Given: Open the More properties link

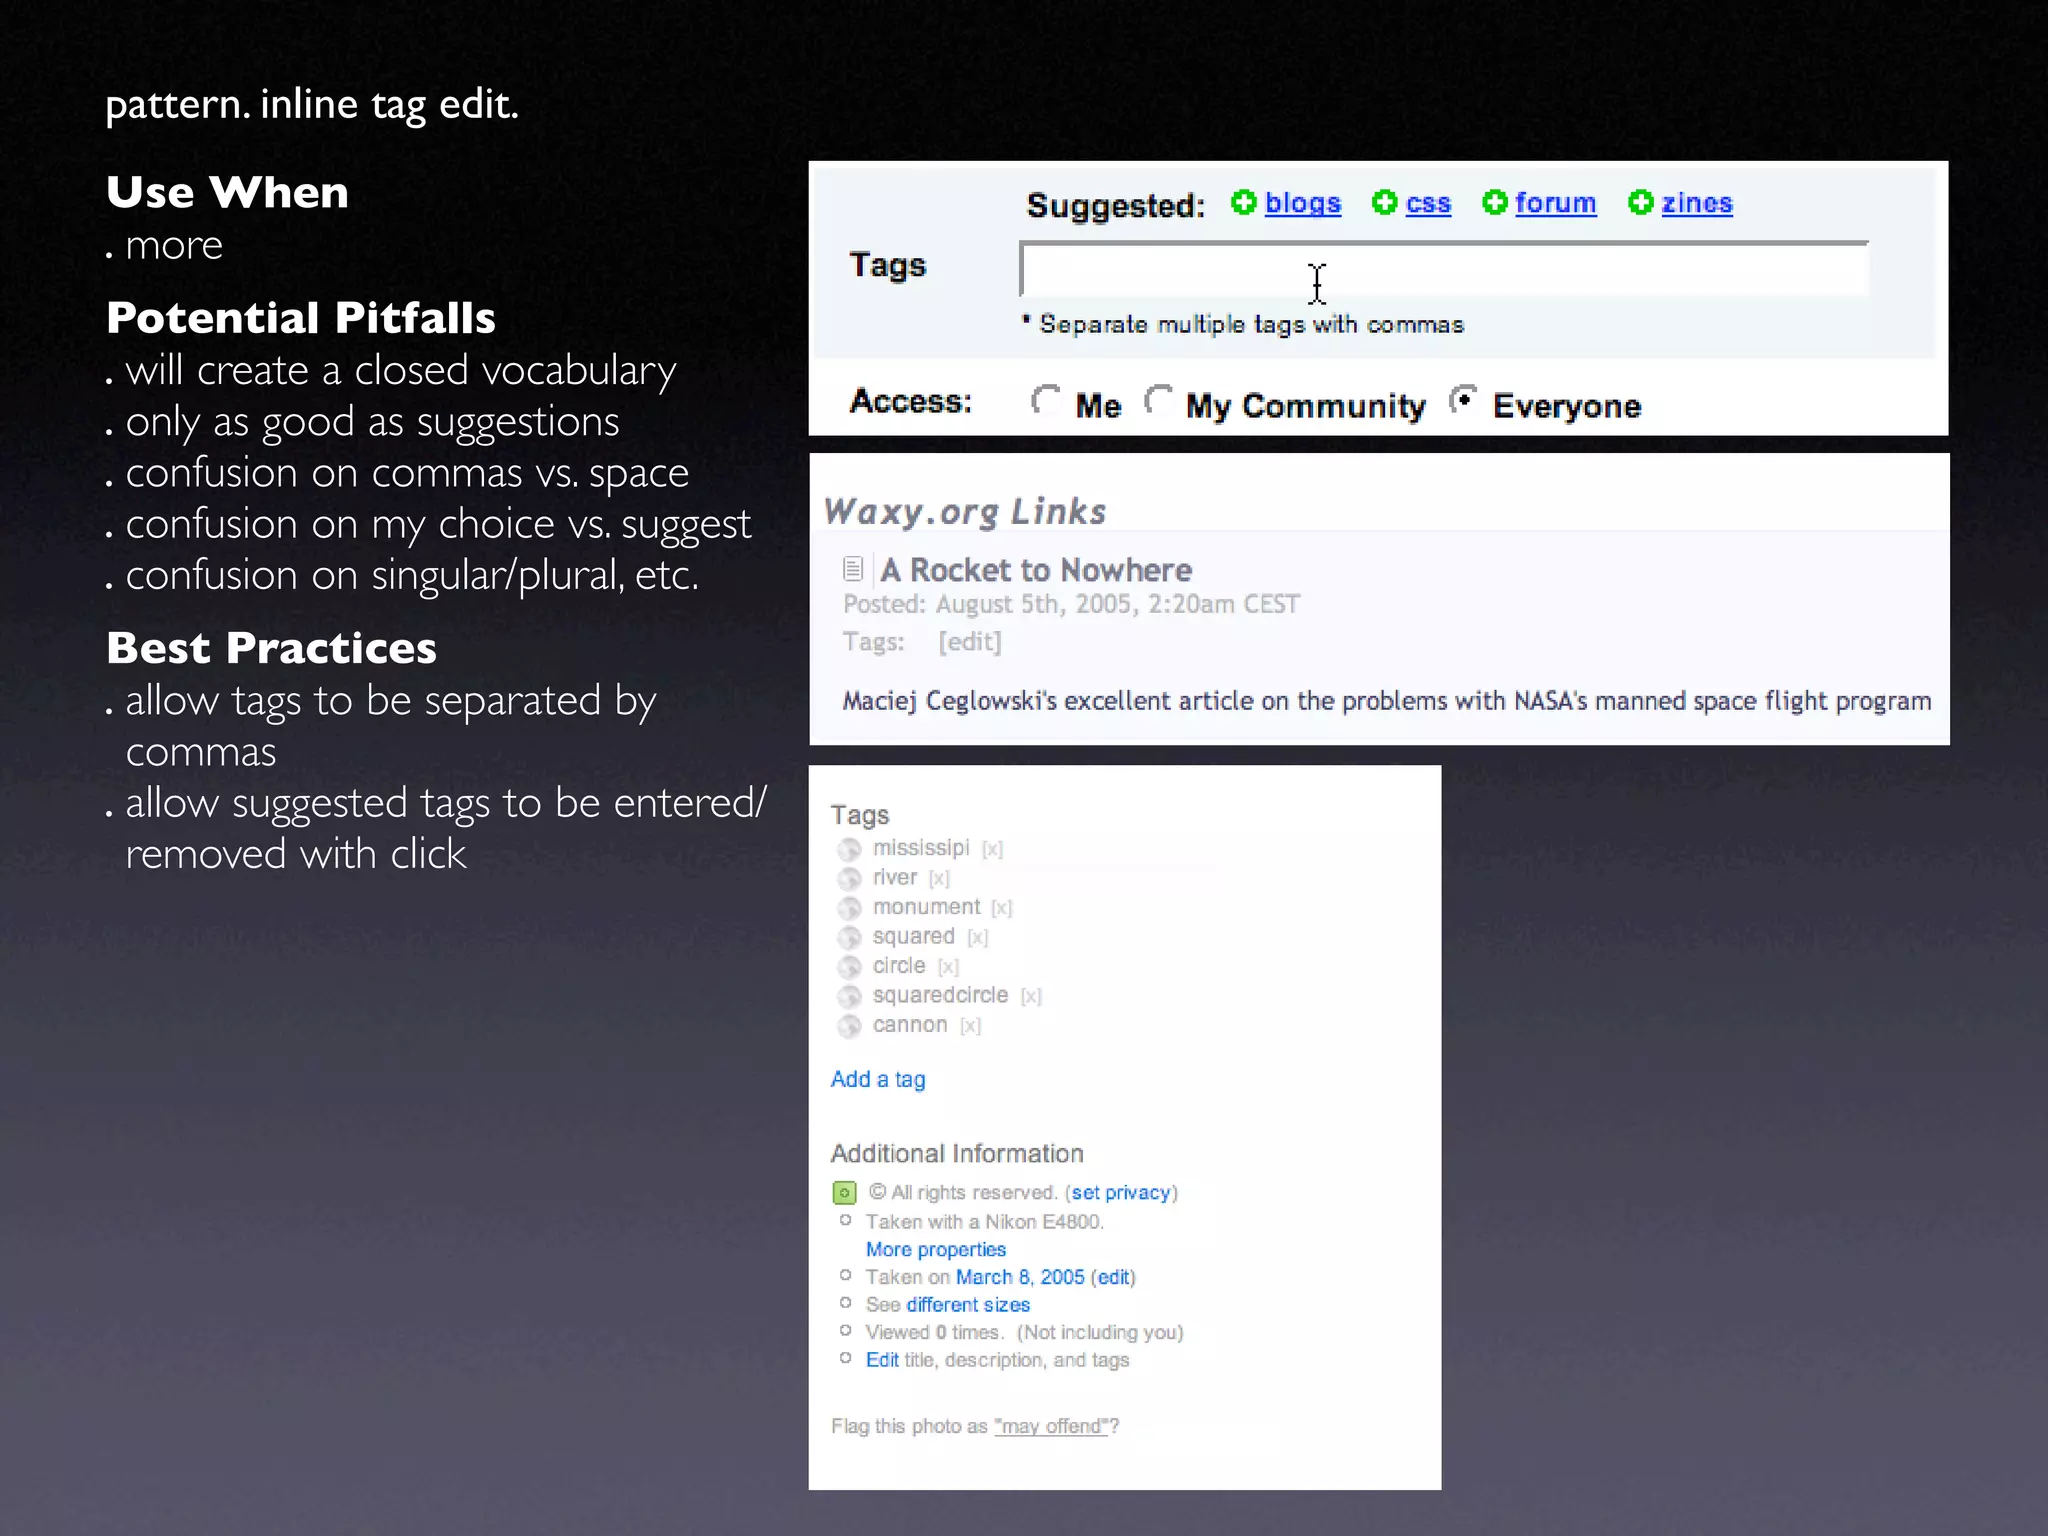Looking at the screenshot, I should [936, 1249].
